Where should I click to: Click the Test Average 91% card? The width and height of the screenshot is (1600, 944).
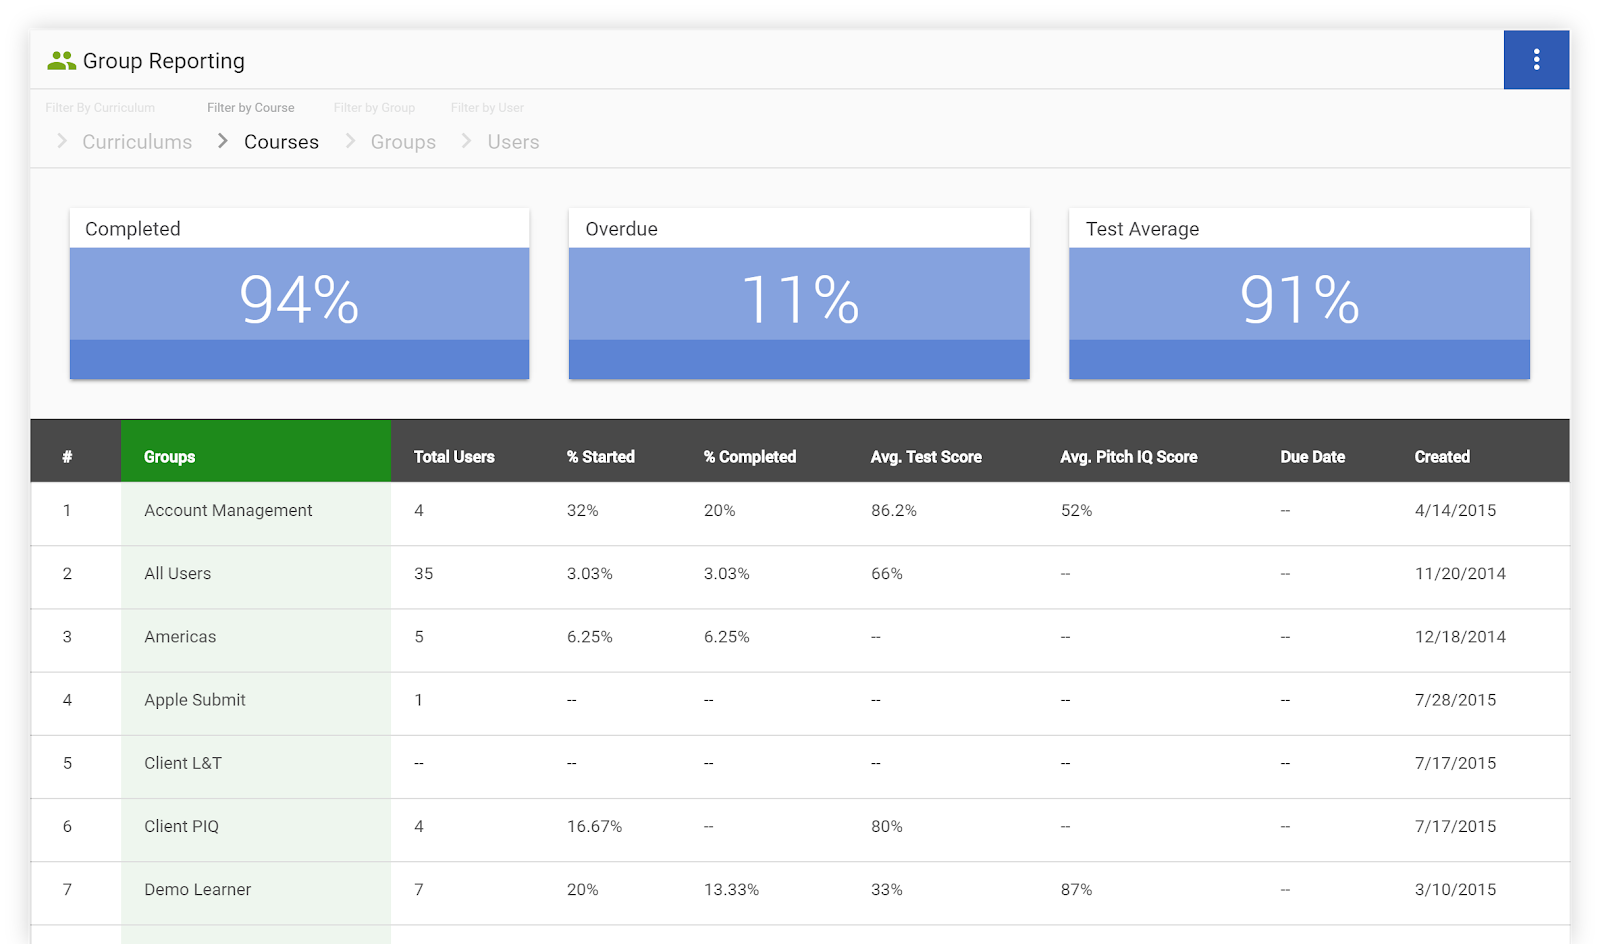[1299, 293]
